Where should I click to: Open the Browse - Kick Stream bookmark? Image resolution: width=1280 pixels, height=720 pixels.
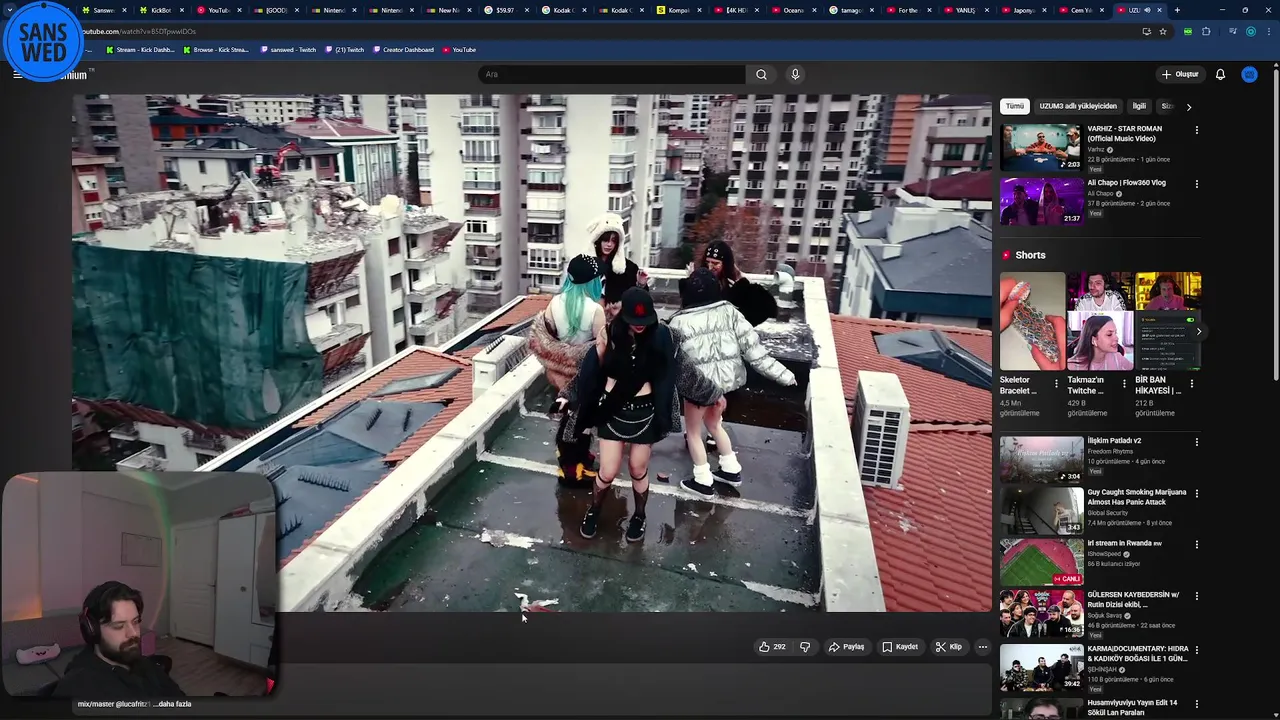tap(216, 50)
